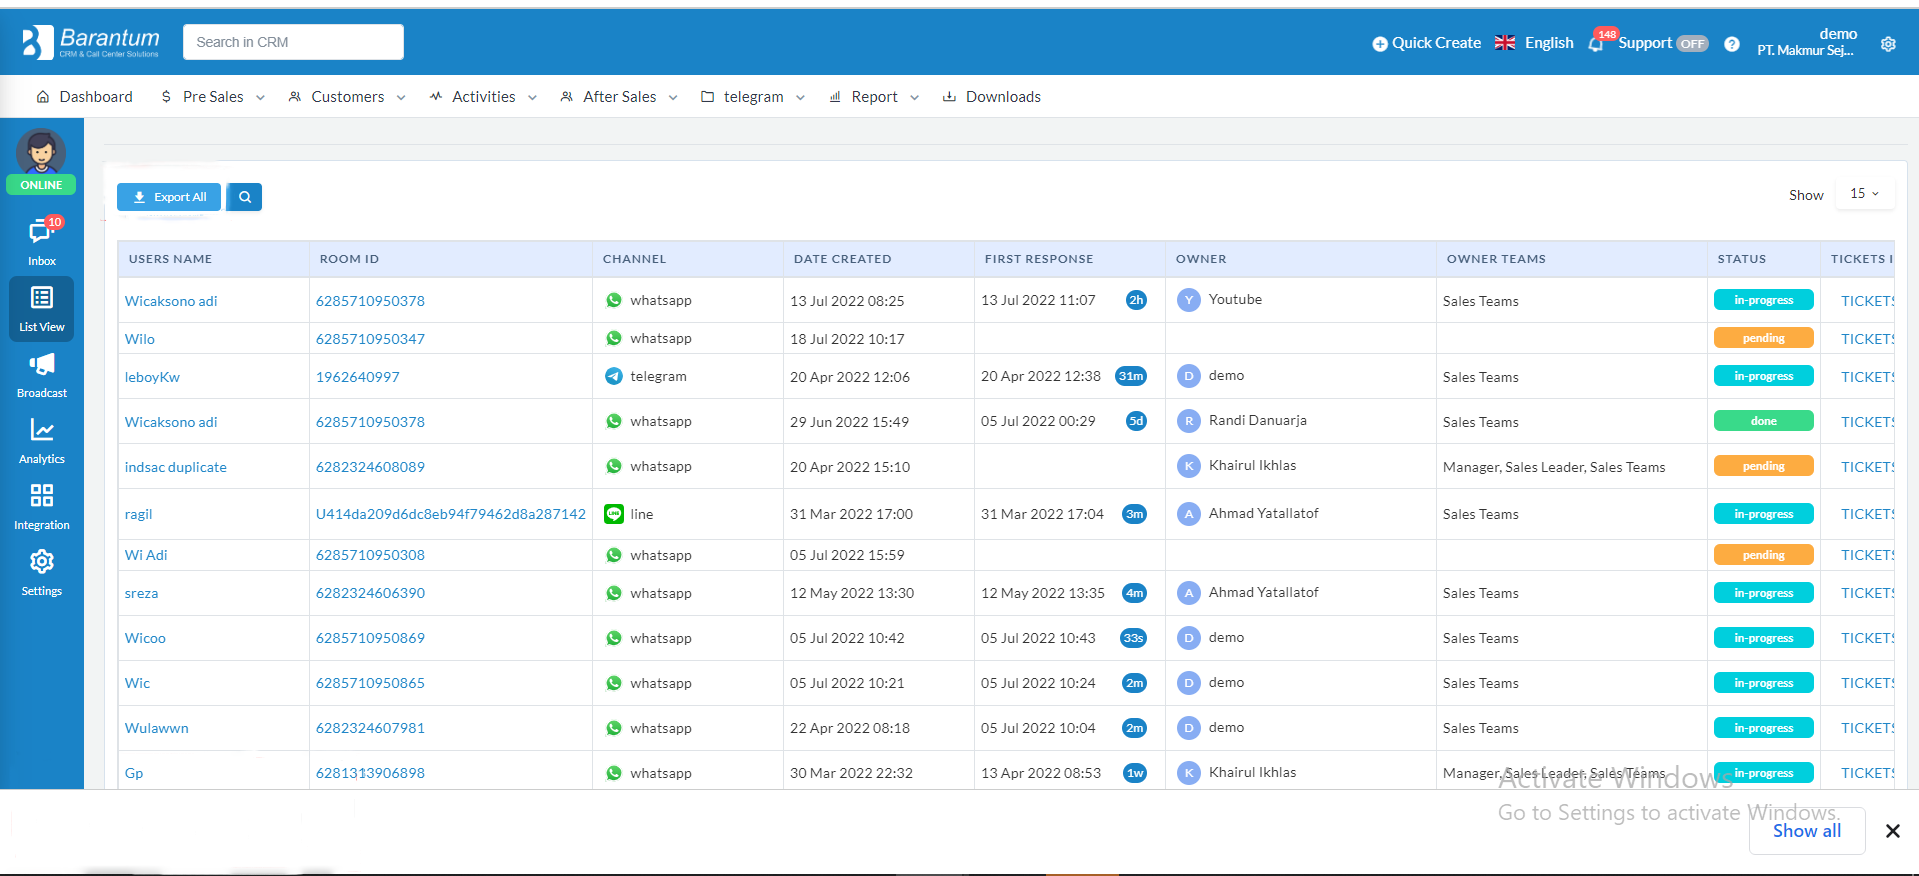1919x876 pixels.
Task: Click the telegram channel icon for leboyKw
Action: coord(614,376)
